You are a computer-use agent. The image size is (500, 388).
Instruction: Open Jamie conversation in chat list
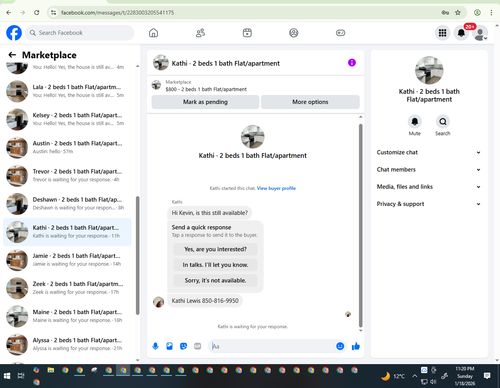click(68, 260)
